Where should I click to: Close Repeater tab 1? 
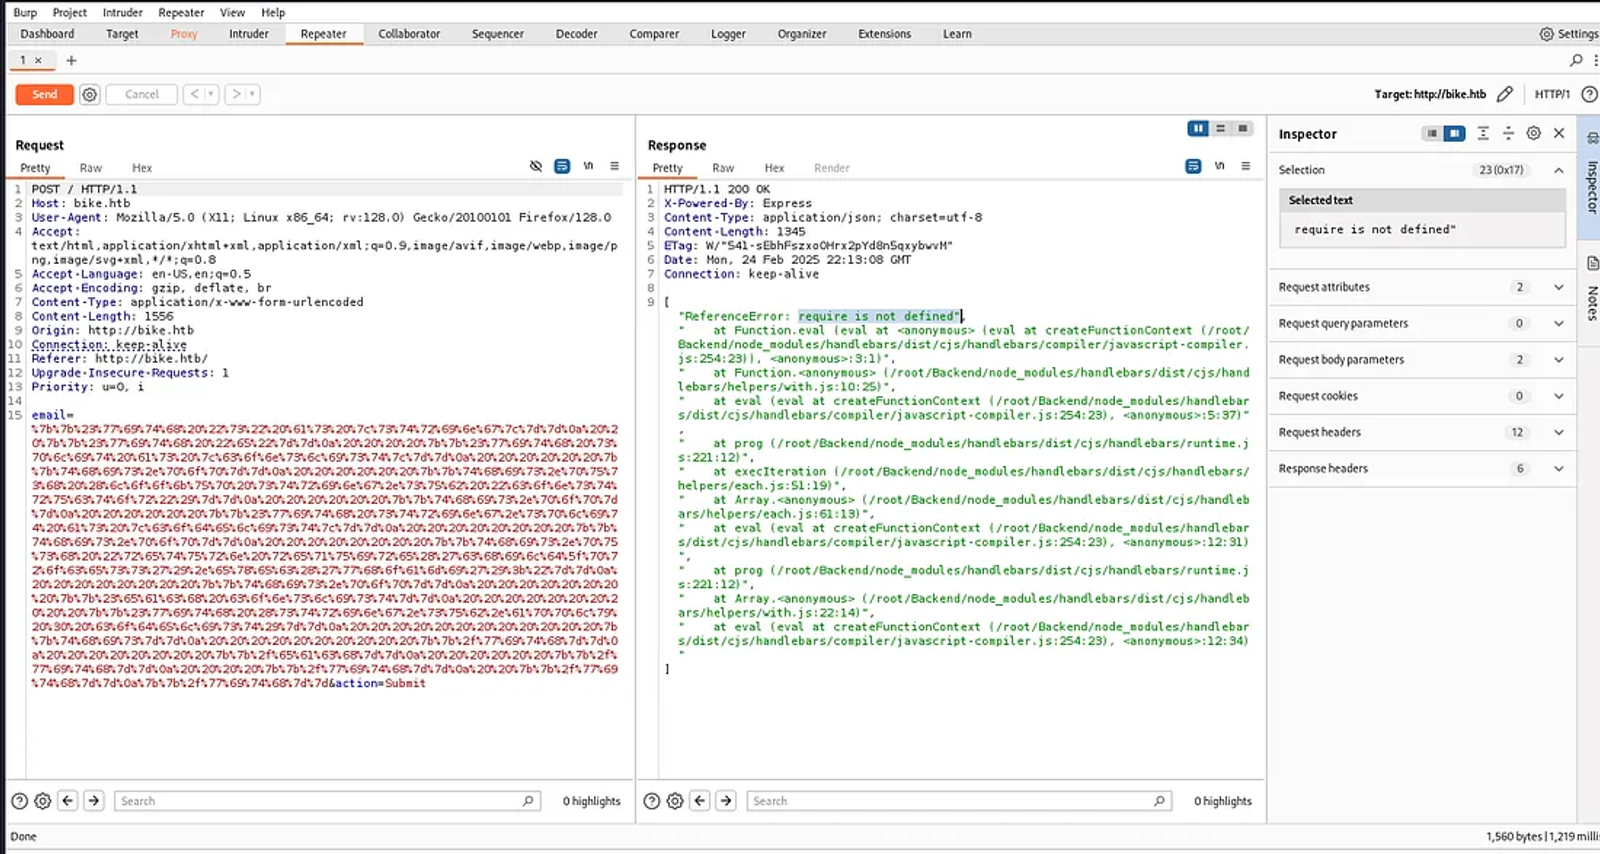tap(38, 60)
